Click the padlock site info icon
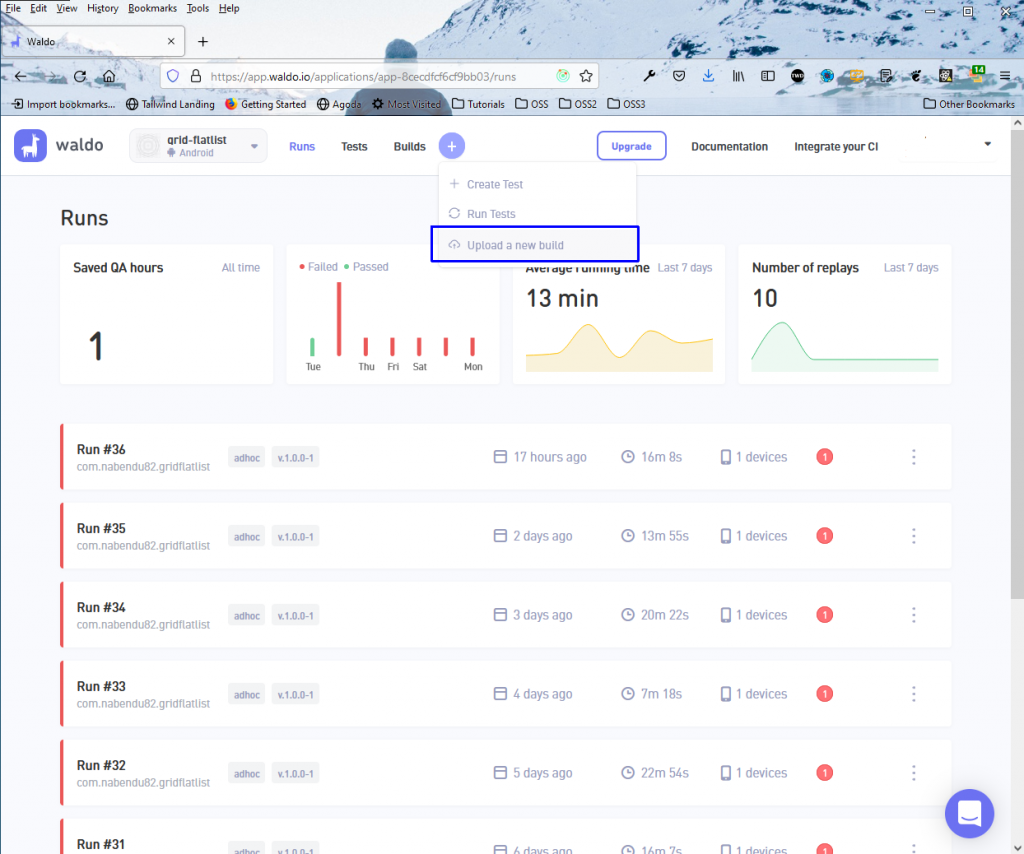Viewport: 1024px width, 854px height. (x=196, y=76)
